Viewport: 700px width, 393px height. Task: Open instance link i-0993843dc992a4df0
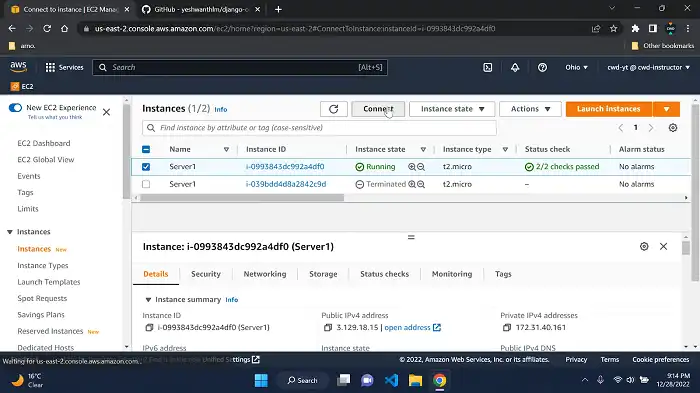tap(285, 167)
